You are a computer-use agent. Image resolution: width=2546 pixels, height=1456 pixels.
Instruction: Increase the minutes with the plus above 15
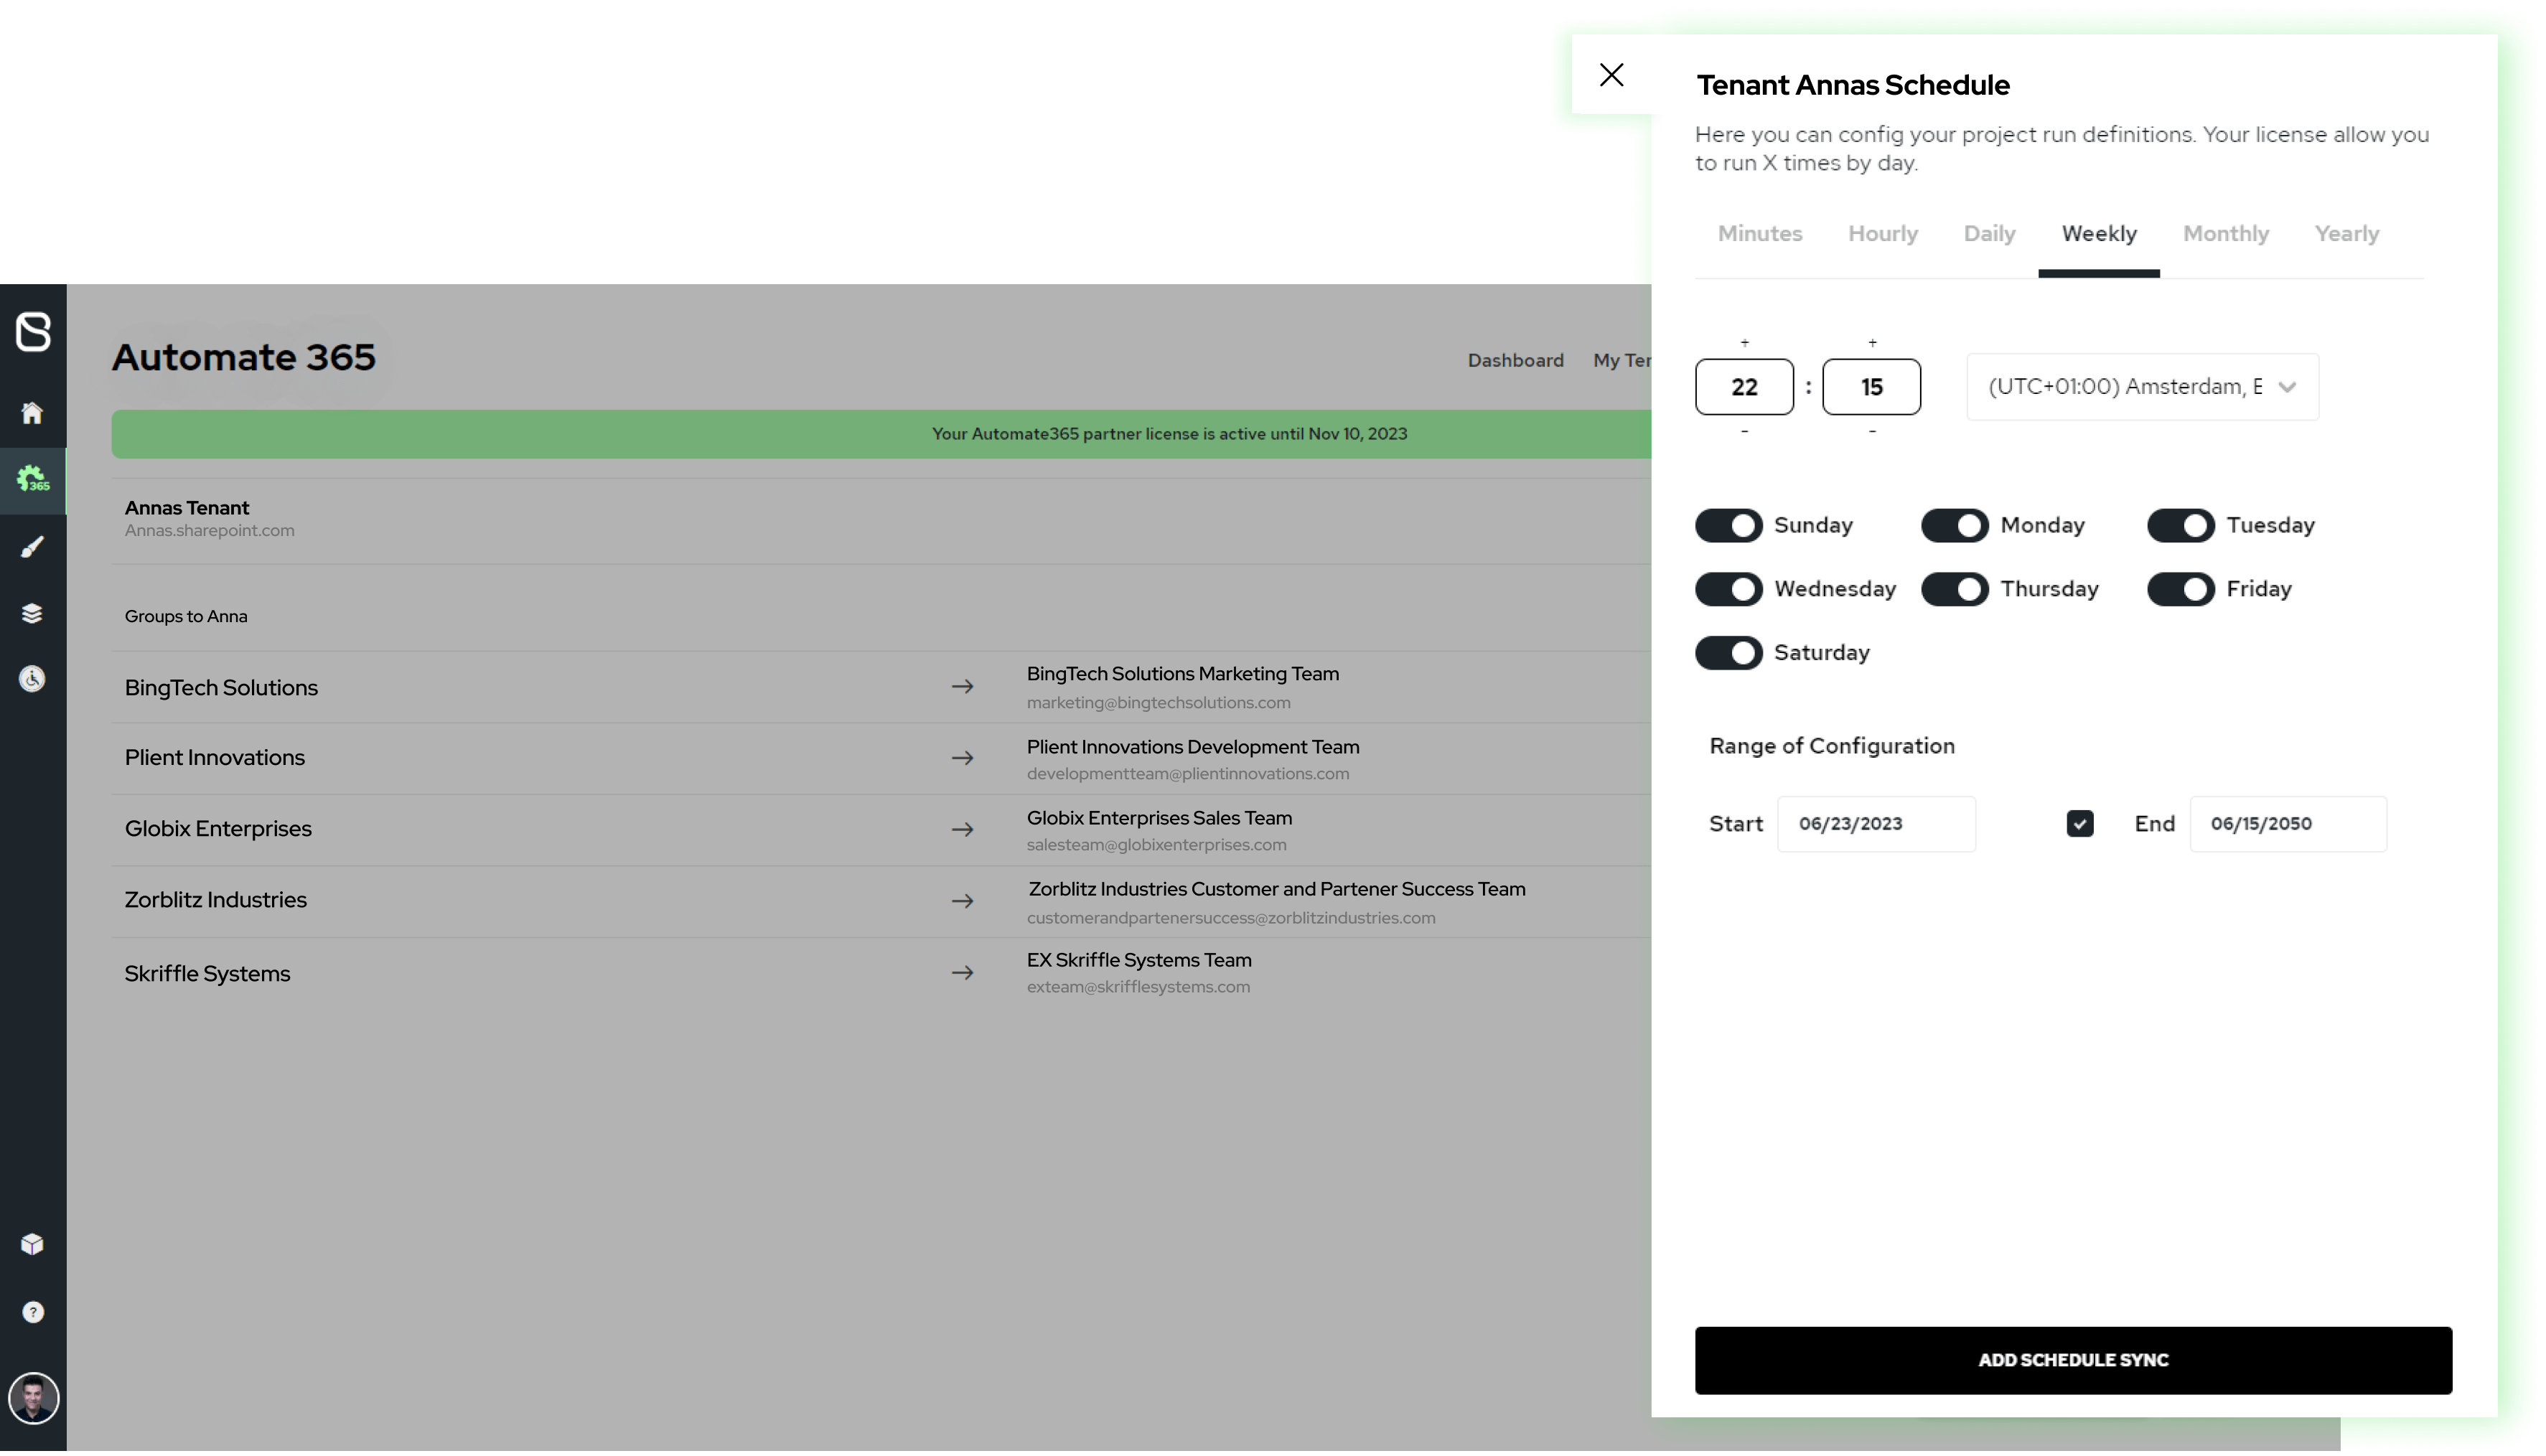(x=1874, y=343)
